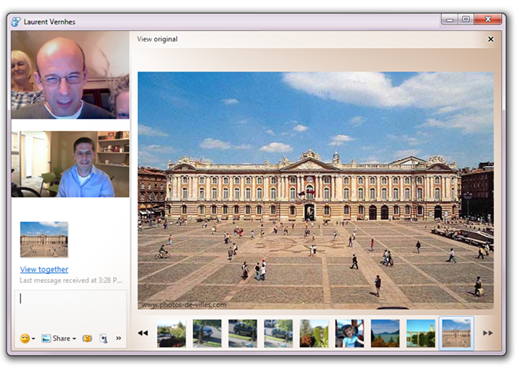
Task: Maximize the conversation window
Action: point(466,19)
